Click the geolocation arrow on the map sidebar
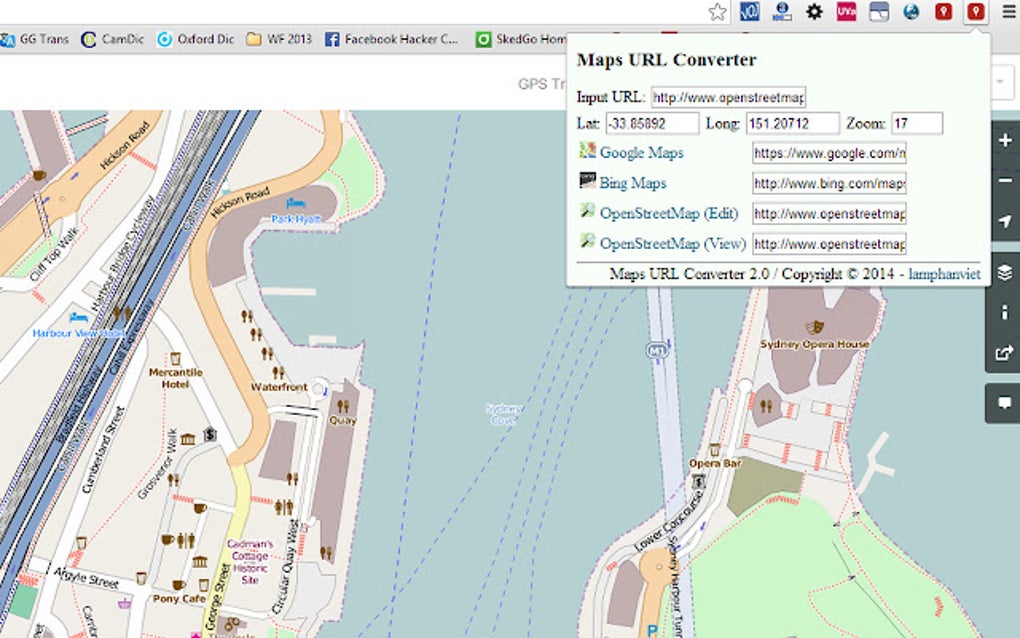Image resolution: width=1020 pixels, height=638 pixels. coord(1003,222)
